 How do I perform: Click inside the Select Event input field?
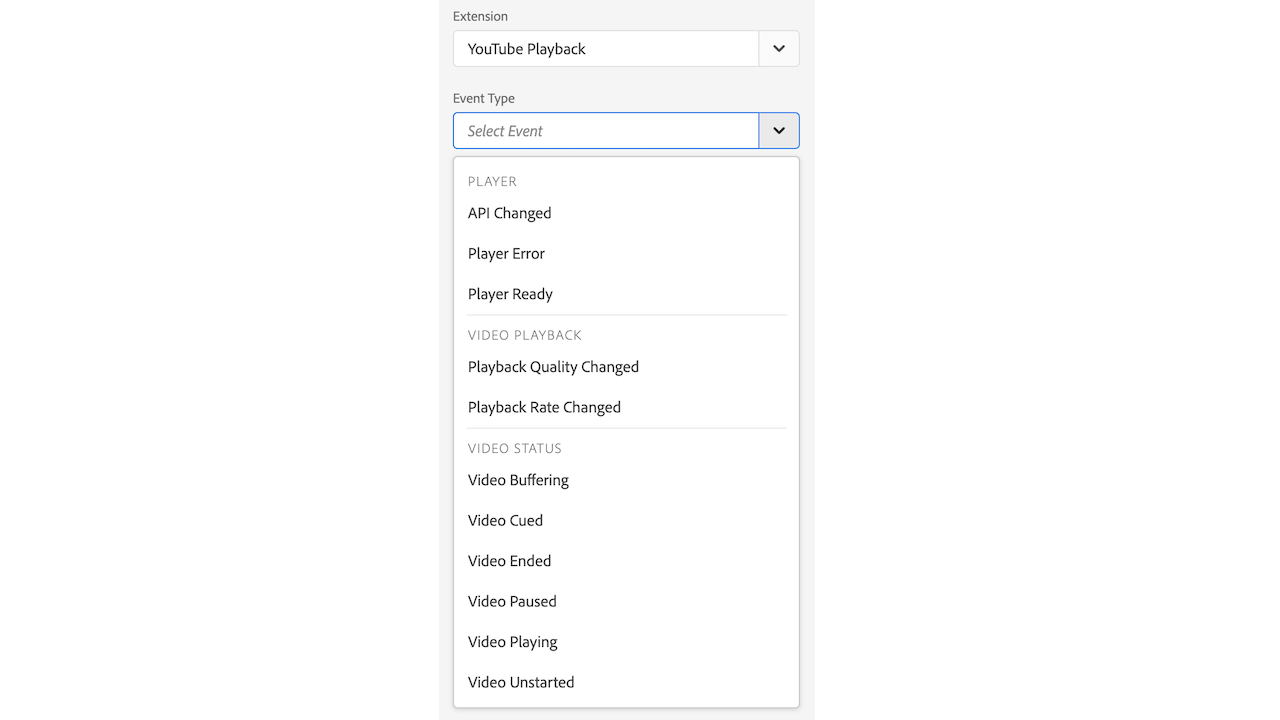[606, 130]
